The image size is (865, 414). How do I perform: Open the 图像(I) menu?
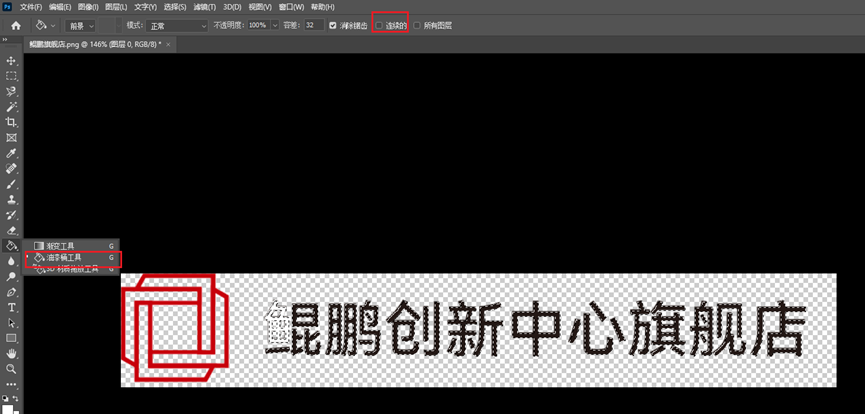[88, 7]
